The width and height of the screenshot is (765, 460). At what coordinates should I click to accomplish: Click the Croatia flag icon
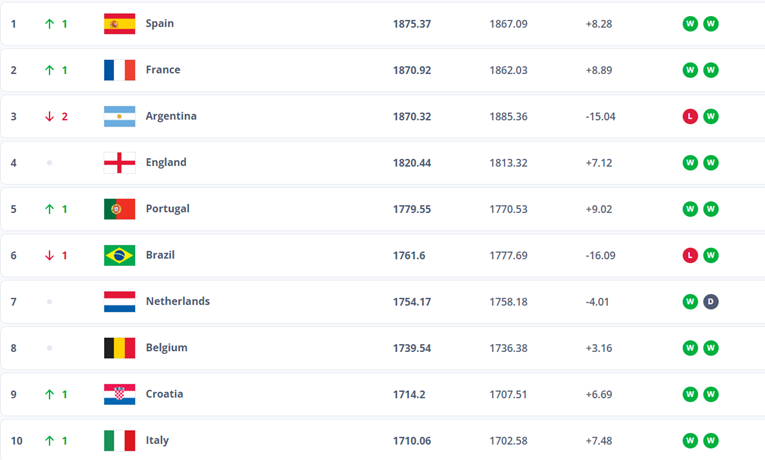119,394
